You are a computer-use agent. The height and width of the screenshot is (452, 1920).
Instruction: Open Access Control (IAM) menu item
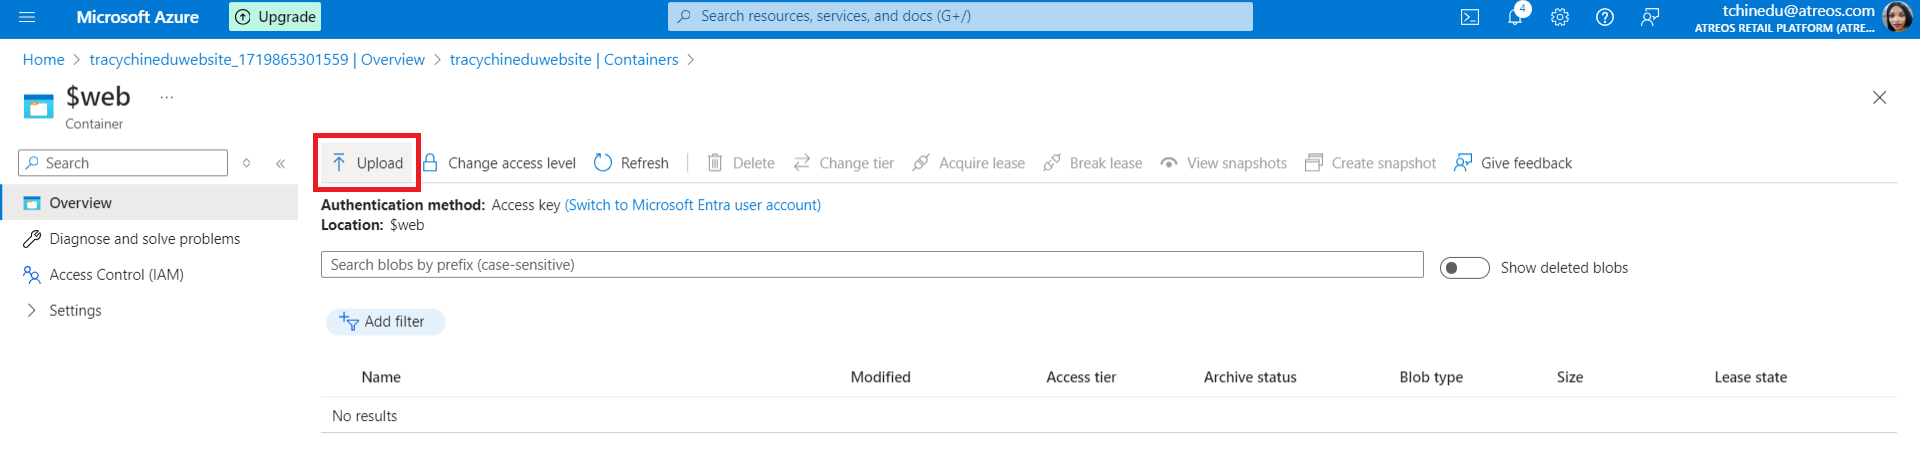tap(116, 274)
